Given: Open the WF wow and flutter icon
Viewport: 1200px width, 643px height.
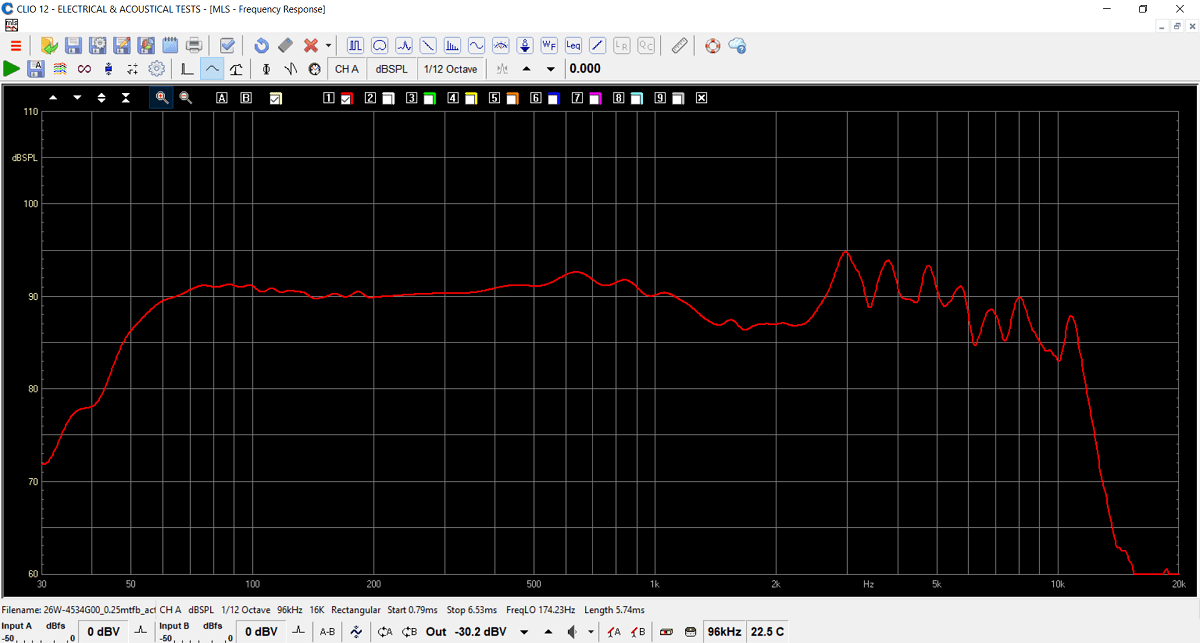Looking at the screenshot, I should [x=549, y=46].
